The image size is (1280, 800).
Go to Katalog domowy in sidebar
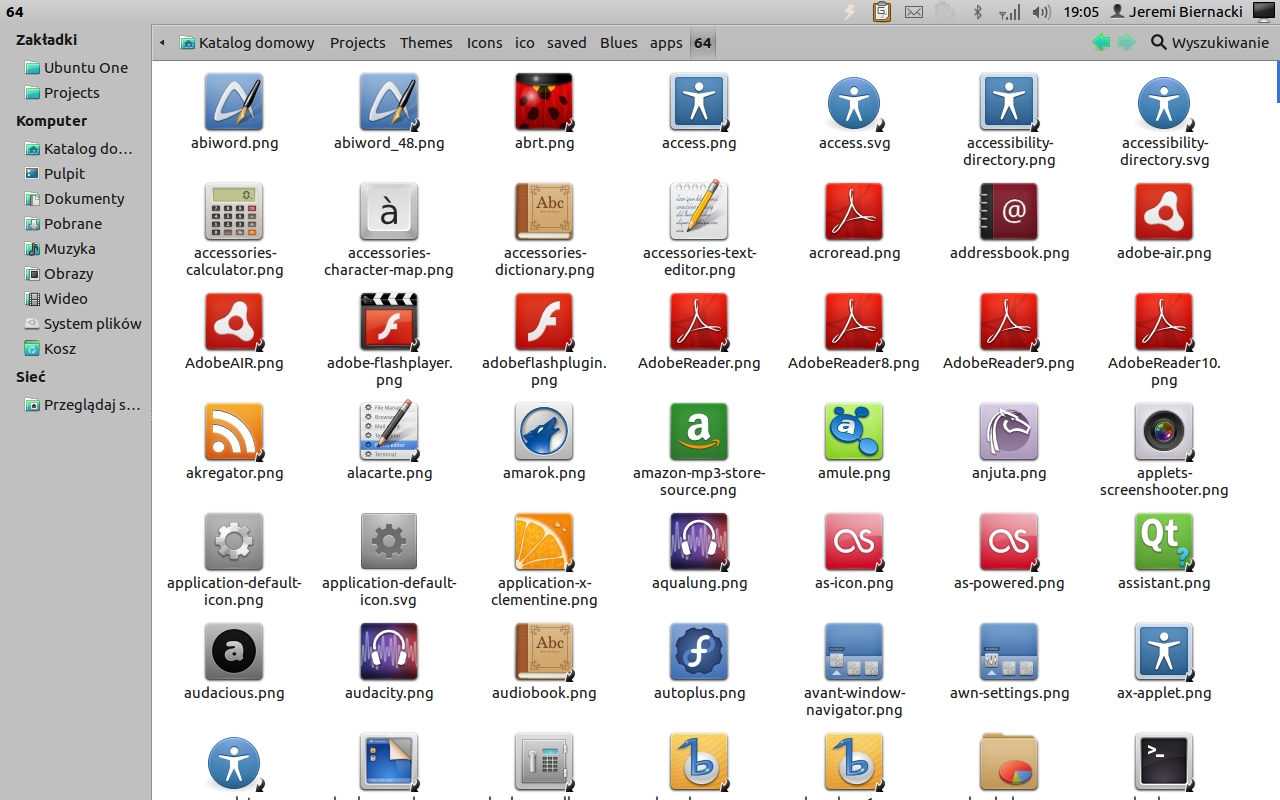tap(76, 149)
